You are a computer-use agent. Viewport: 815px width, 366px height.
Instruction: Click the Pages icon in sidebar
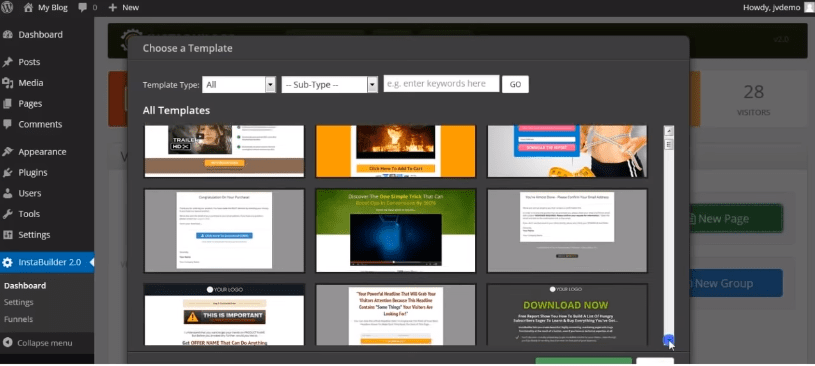7,103
